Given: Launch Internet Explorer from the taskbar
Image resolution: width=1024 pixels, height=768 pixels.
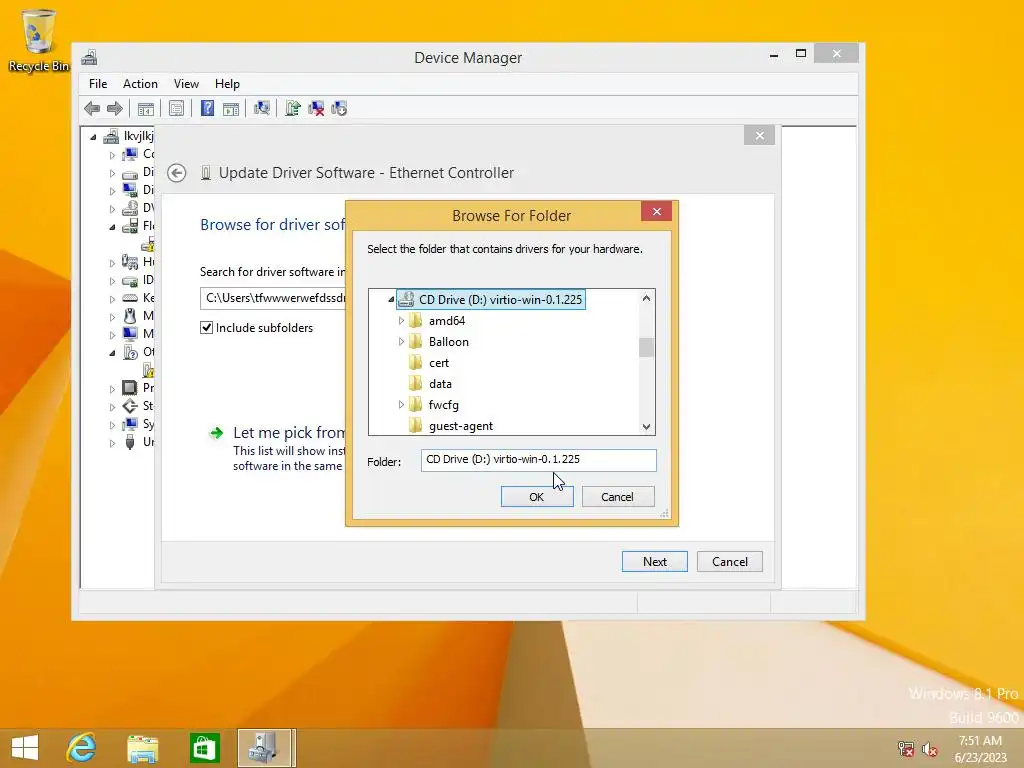Looking at the screenshot, I should click(82, 748).
